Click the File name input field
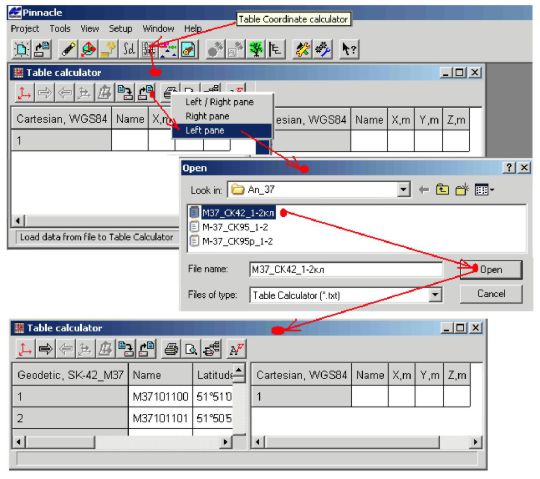This screenshot has width=540, height=479. pos(346,270)
